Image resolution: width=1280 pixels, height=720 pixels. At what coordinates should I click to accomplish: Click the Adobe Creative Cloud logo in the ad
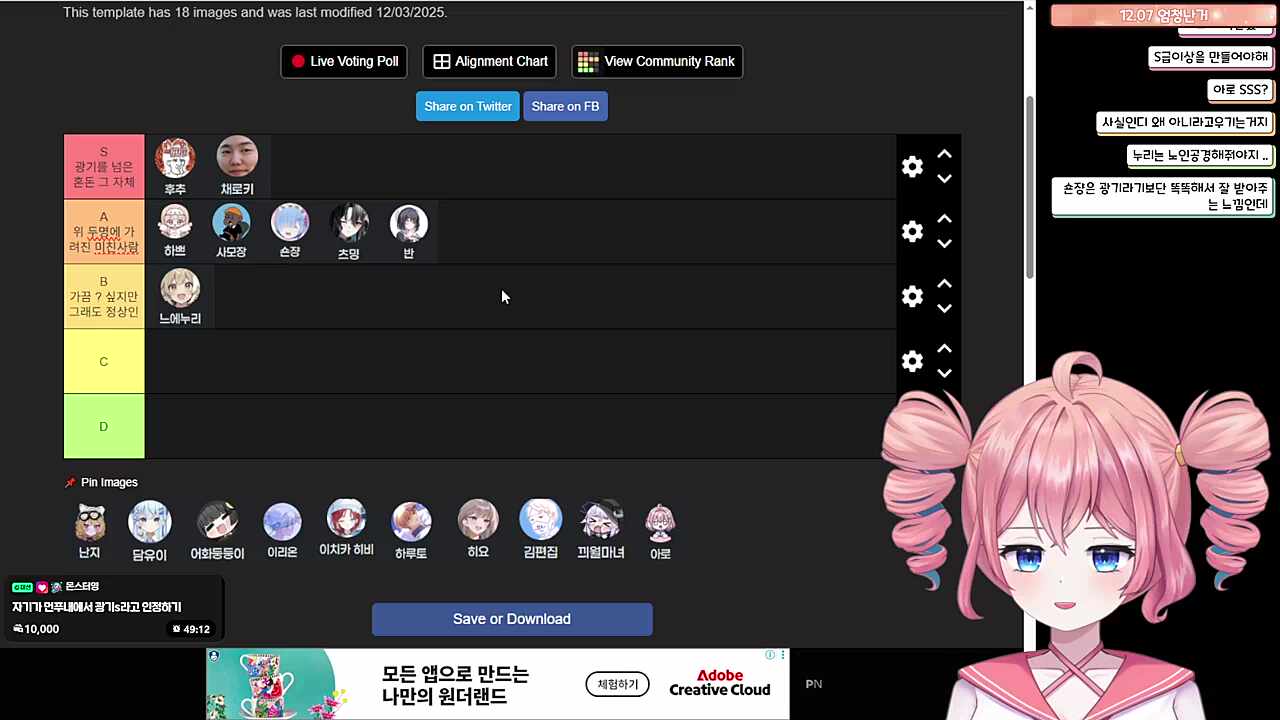[719, 683]
